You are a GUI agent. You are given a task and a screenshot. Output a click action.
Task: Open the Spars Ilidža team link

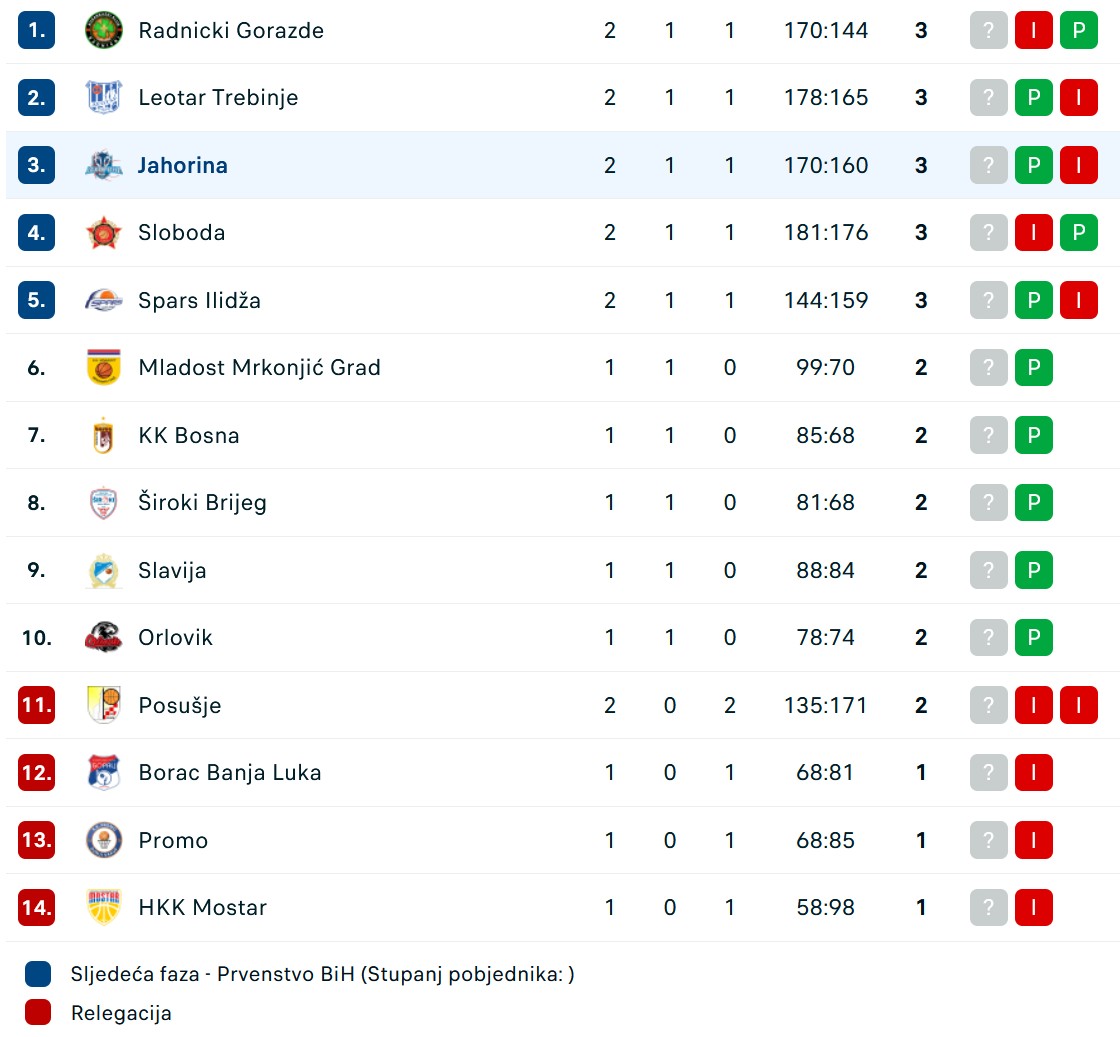pos(199,300)
